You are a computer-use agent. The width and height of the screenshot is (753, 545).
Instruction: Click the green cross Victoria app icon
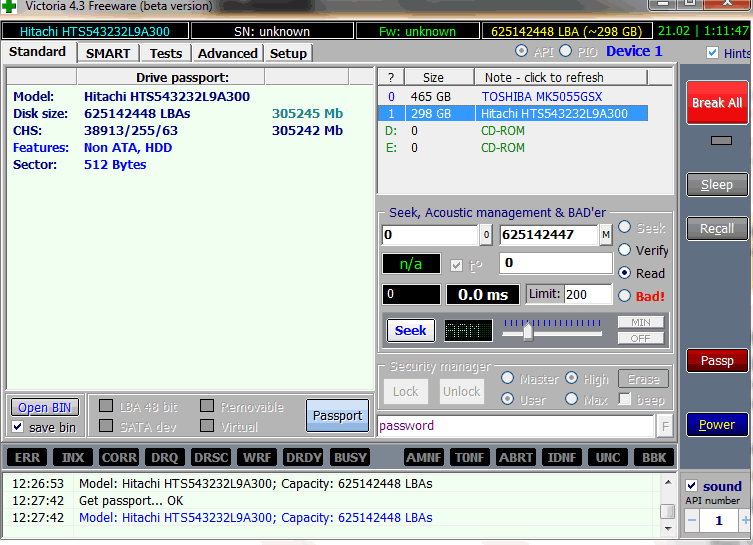9,6
